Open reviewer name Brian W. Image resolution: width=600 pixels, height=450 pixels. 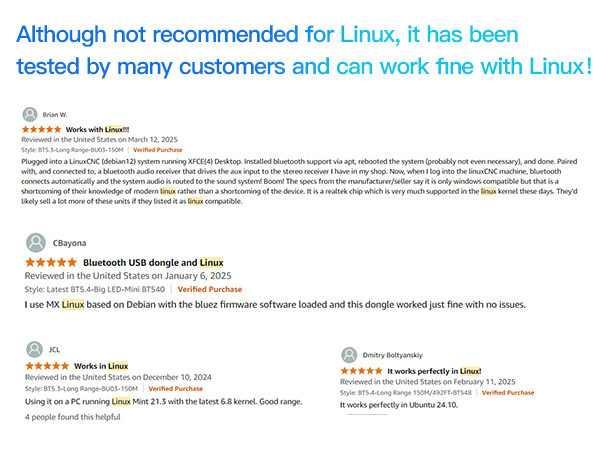click(x=56, y=114)
